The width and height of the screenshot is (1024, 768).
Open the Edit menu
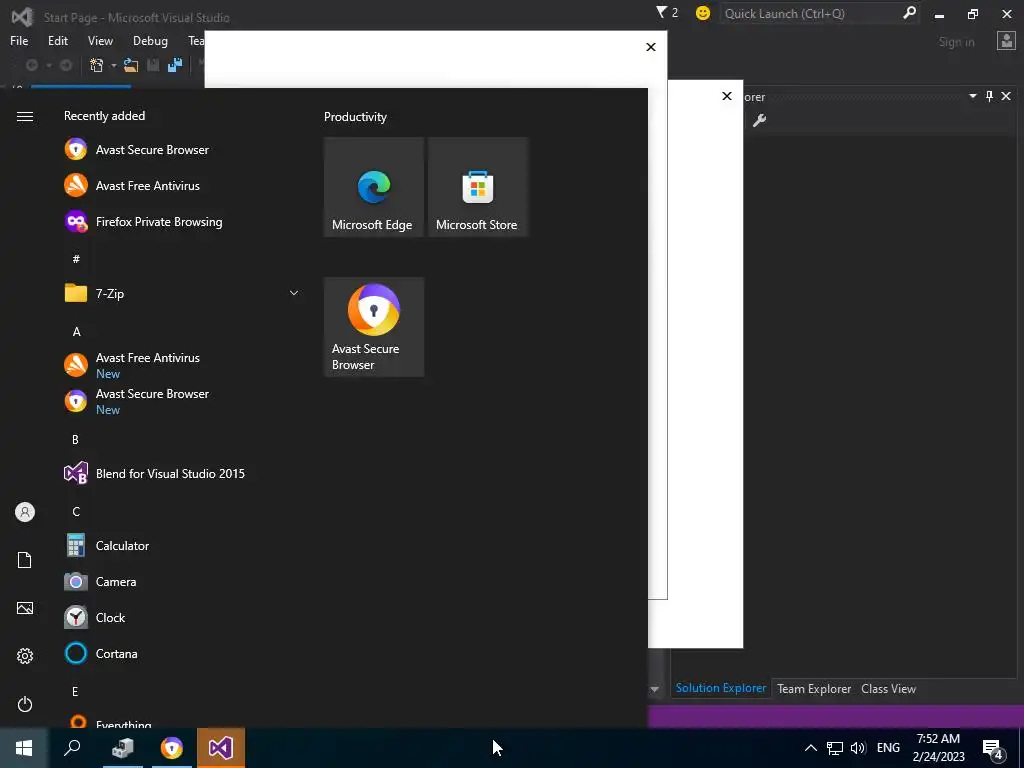pyautogui.click(x=58, y=40)
